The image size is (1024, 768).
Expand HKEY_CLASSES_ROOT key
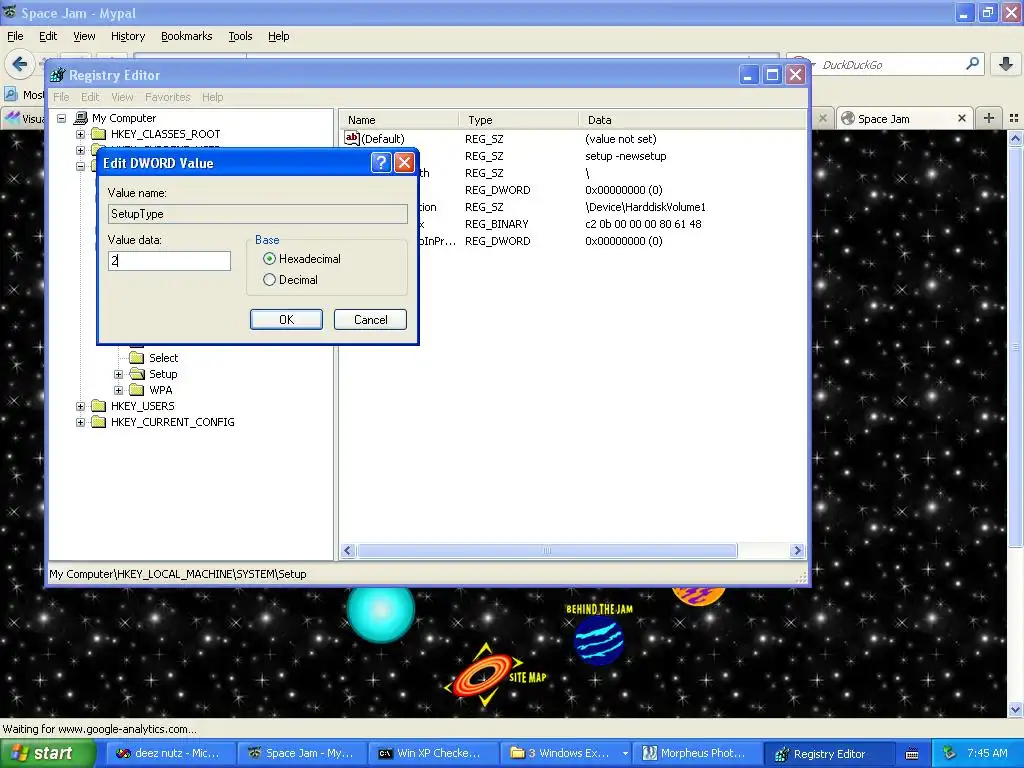pyautogui.click(x=80, y=134)
